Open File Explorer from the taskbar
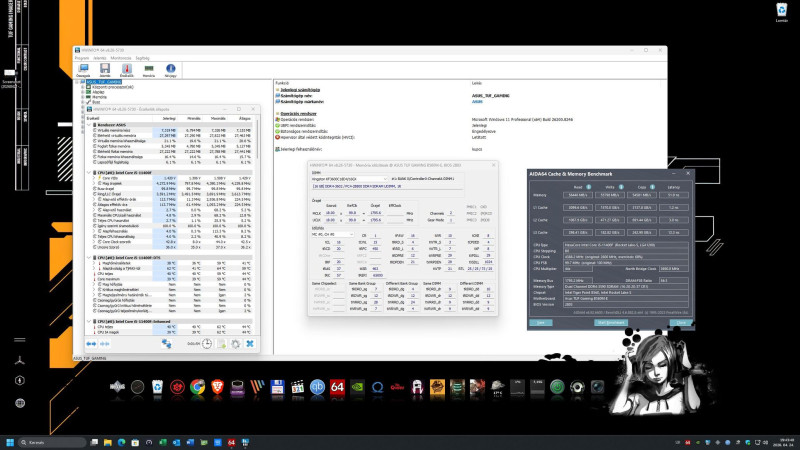The width and height of the screenshot is (800, 450). click(108, 442)
